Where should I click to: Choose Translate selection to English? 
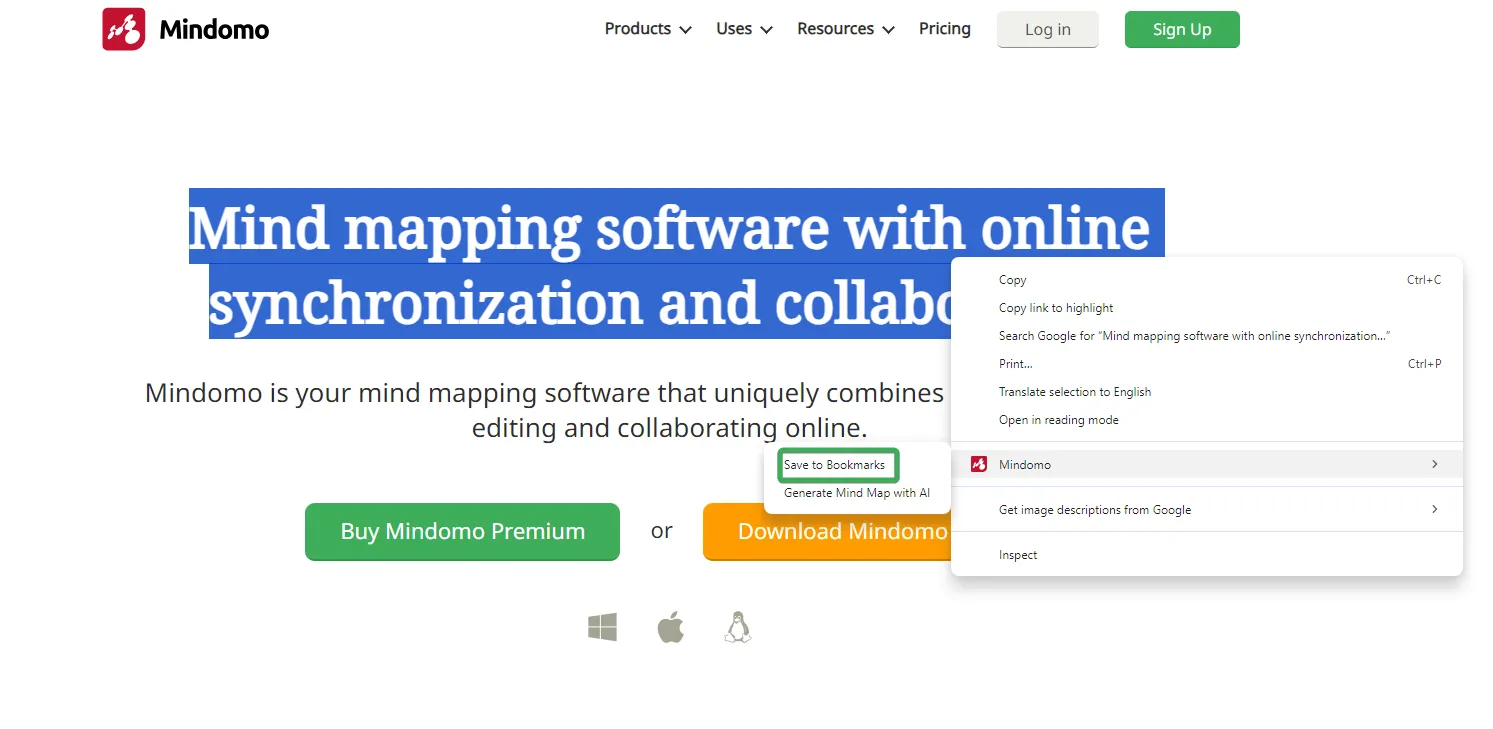1207,392
